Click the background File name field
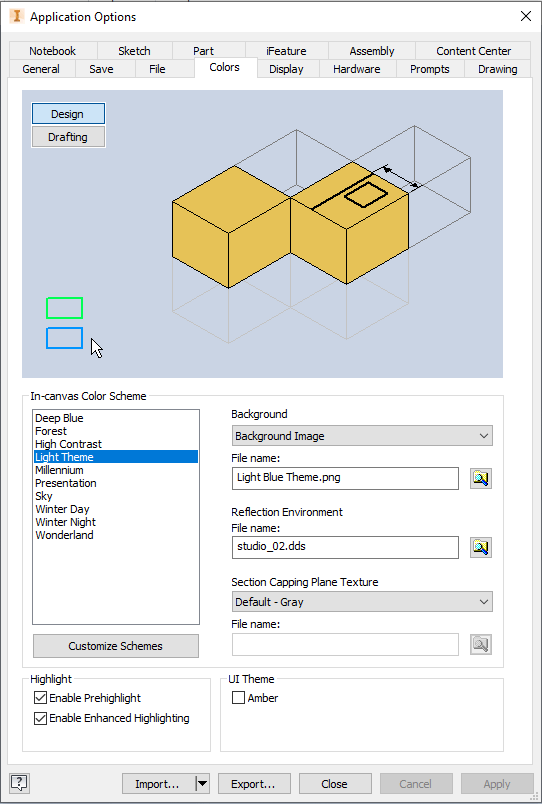542x804 pixels. point(345,478)
